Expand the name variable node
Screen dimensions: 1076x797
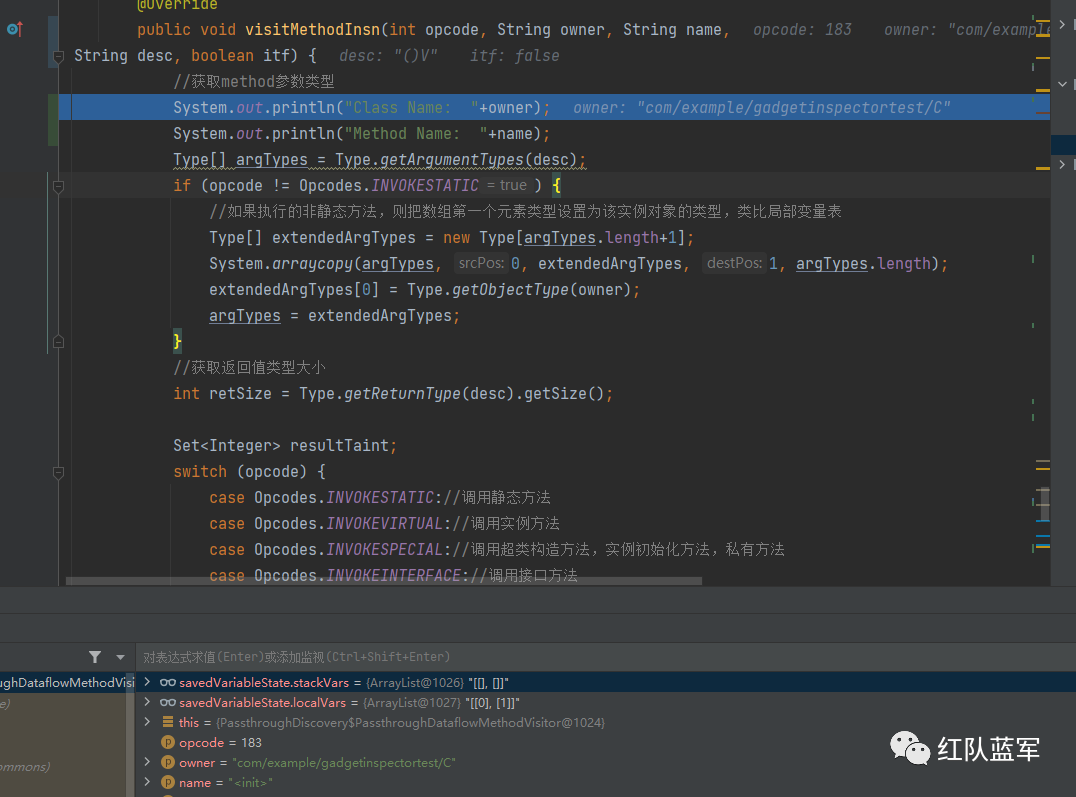tap(147, 782)
